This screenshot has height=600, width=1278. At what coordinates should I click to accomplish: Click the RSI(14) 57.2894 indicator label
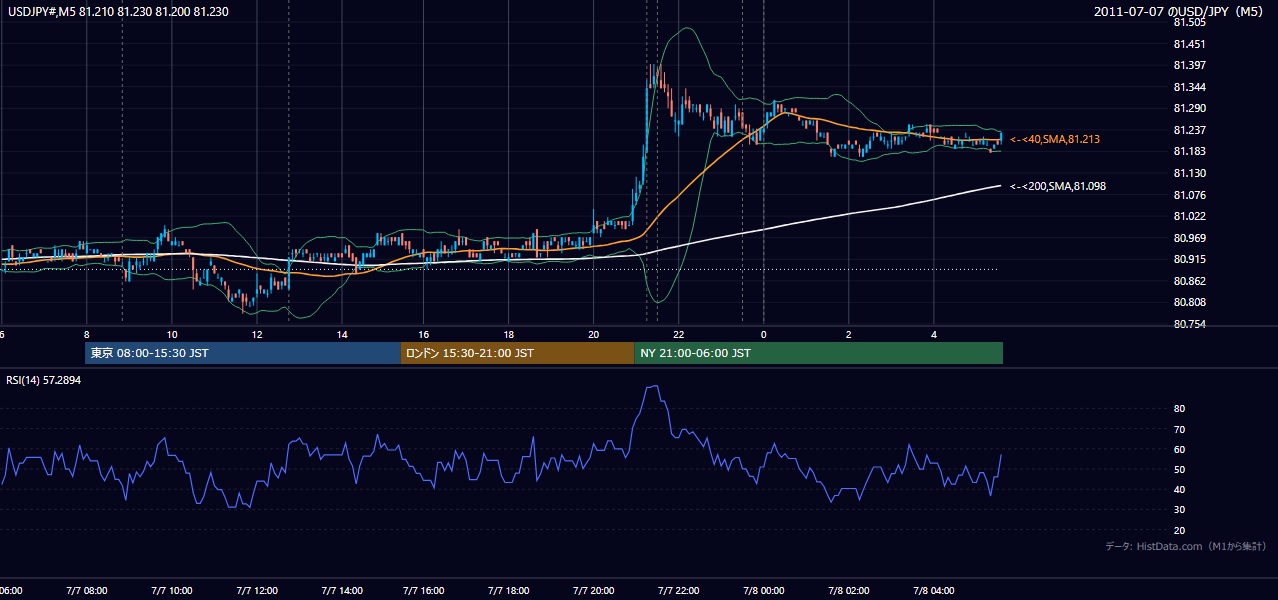(44, 380)
